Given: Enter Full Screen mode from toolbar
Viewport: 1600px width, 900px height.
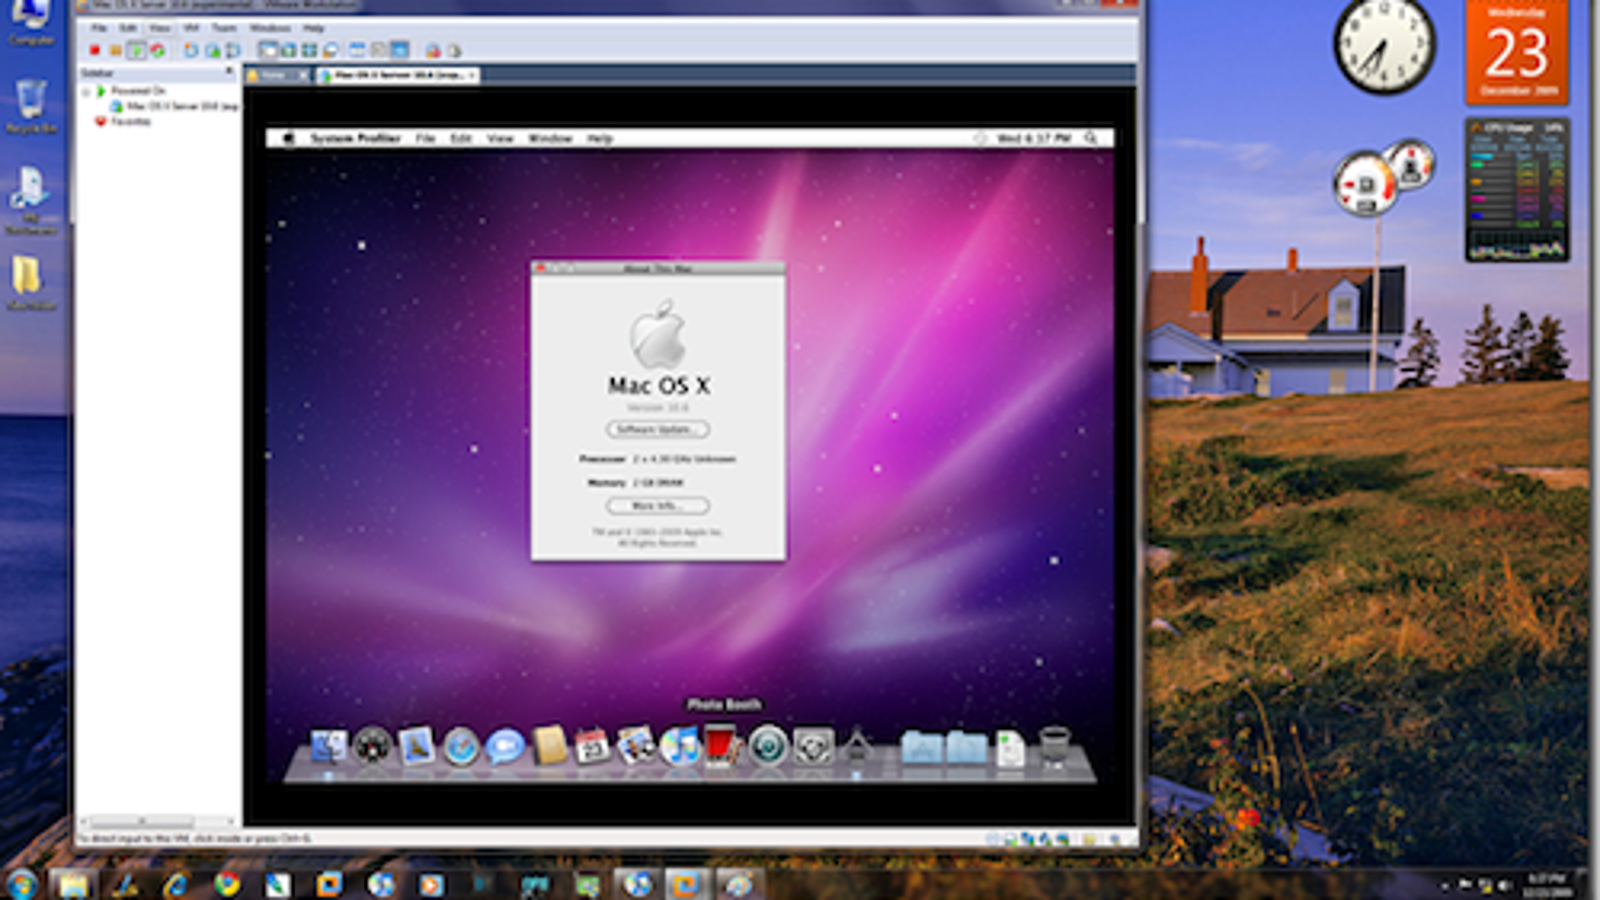Looking at the screenshot, I should (x=309, y=50).
